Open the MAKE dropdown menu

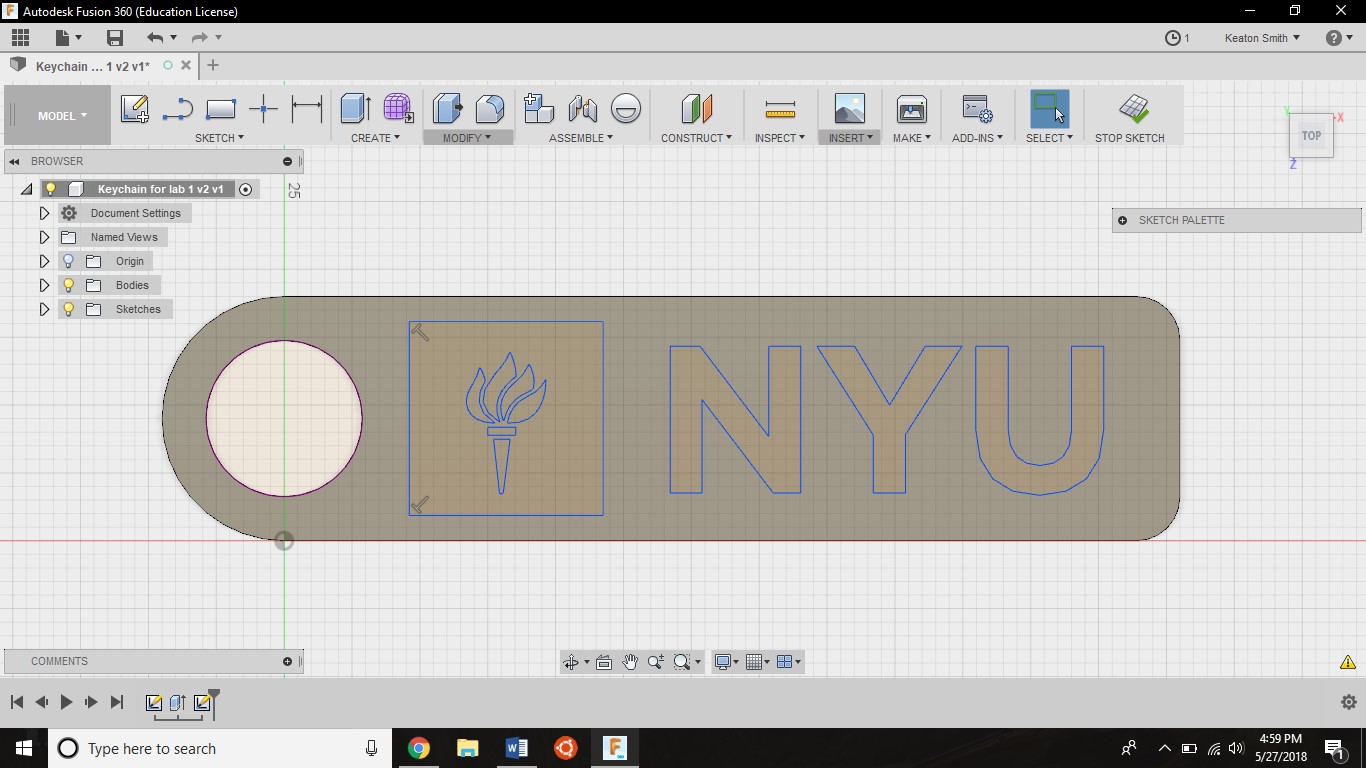pyautogui.click(x=912, y=138)
